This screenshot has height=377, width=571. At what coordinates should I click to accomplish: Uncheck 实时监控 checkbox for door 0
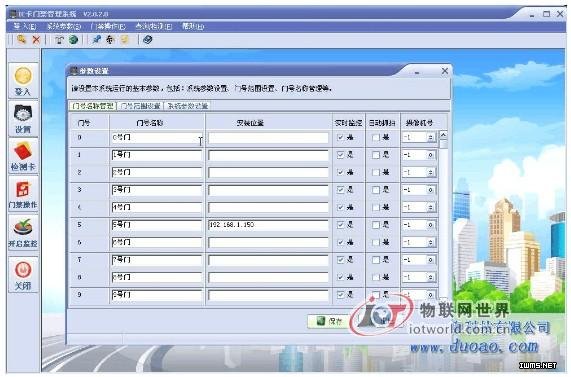point(340,138)
